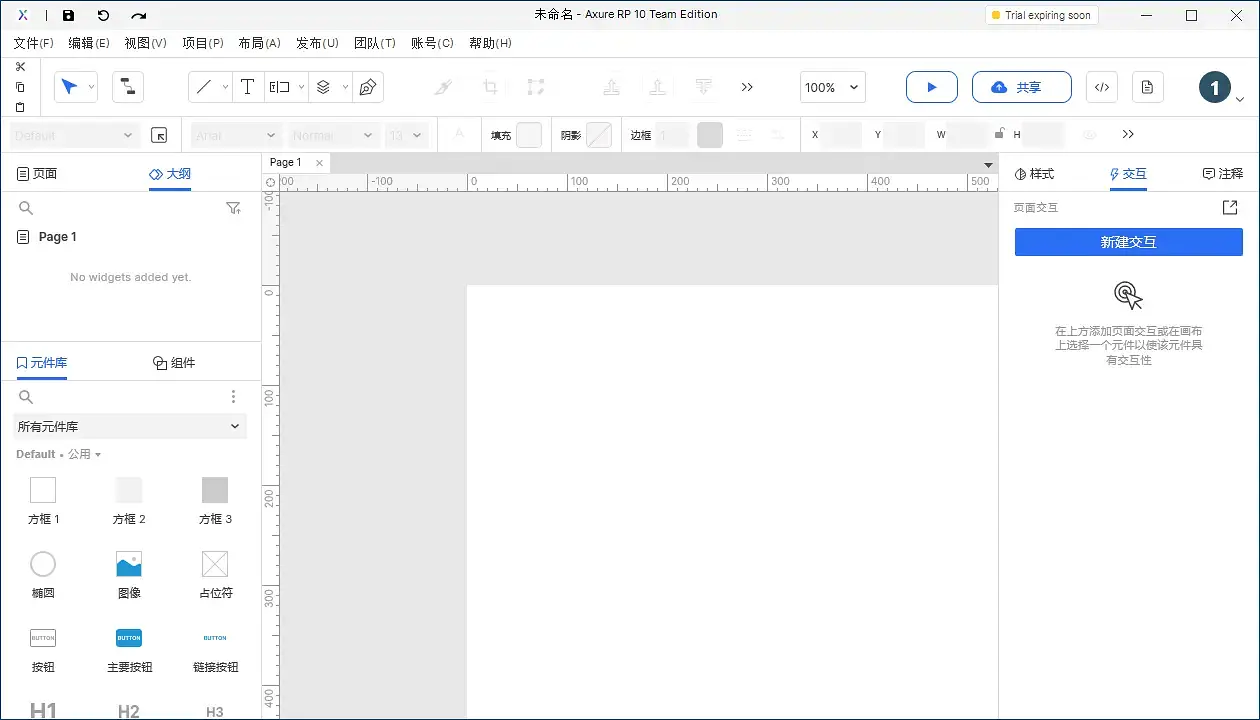Open the 布局(A) menu
The width and height of the screenshot is (1260, 720).
coord(259,43)
